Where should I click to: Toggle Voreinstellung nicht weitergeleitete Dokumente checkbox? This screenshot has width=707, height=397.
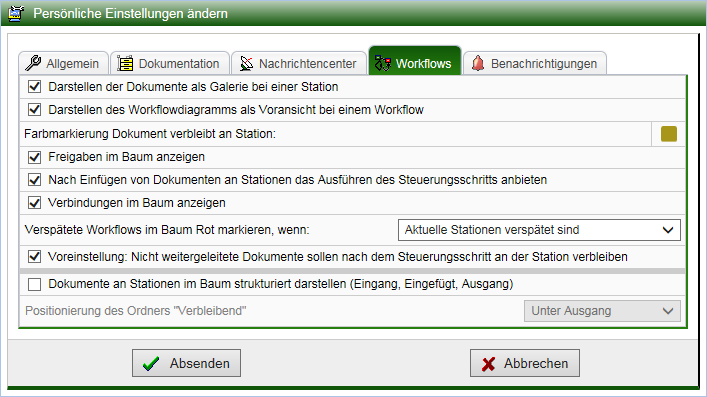pos(34,257)
